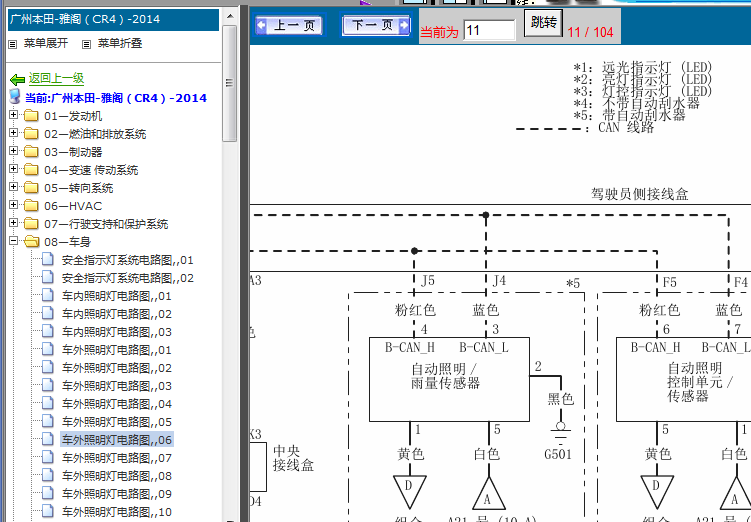The image size is (751, 522).
Task: Open 车外照明灯电路图,,09
Action: 116,494
